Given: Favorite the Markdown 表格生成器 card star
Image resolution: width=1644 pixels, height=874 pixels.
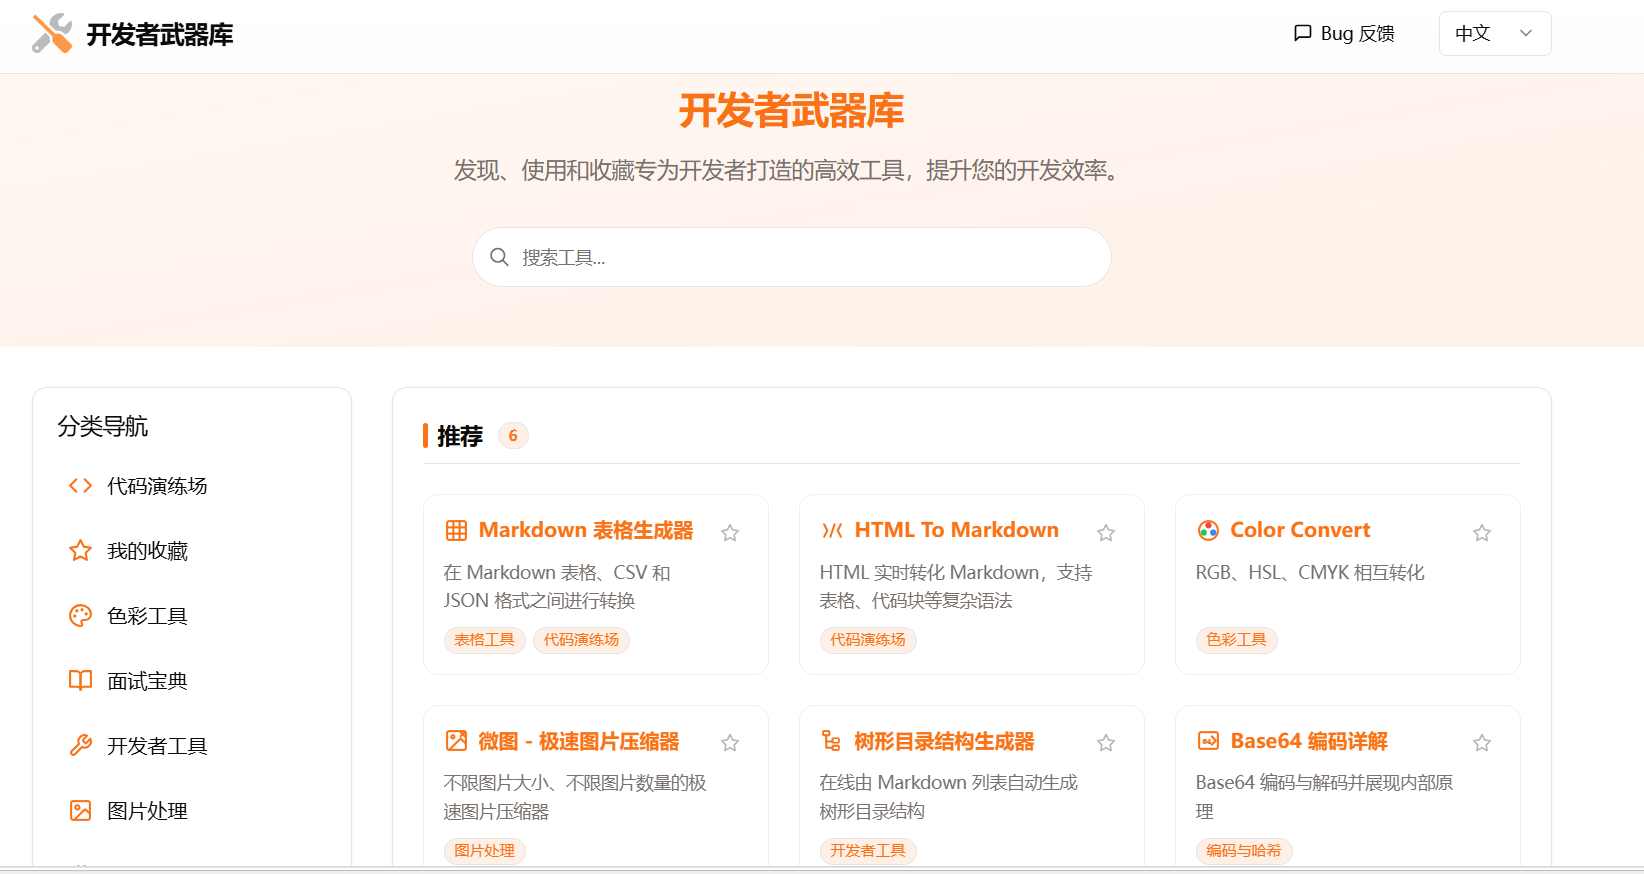Looking at the screenshot, I should pyautogui.click(x=730, y=533).
